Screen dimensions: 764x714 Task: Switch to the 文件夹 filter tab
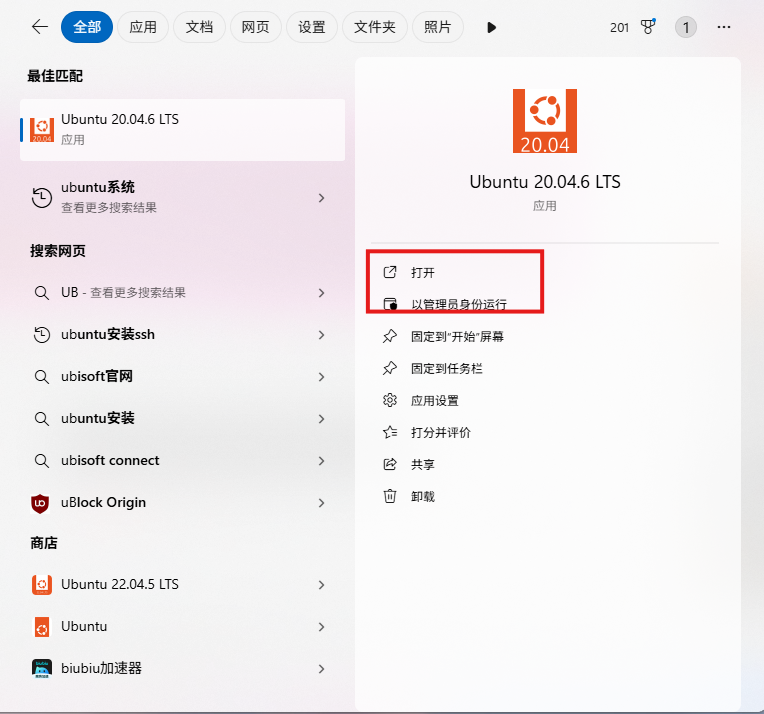[x=375, y=28]
